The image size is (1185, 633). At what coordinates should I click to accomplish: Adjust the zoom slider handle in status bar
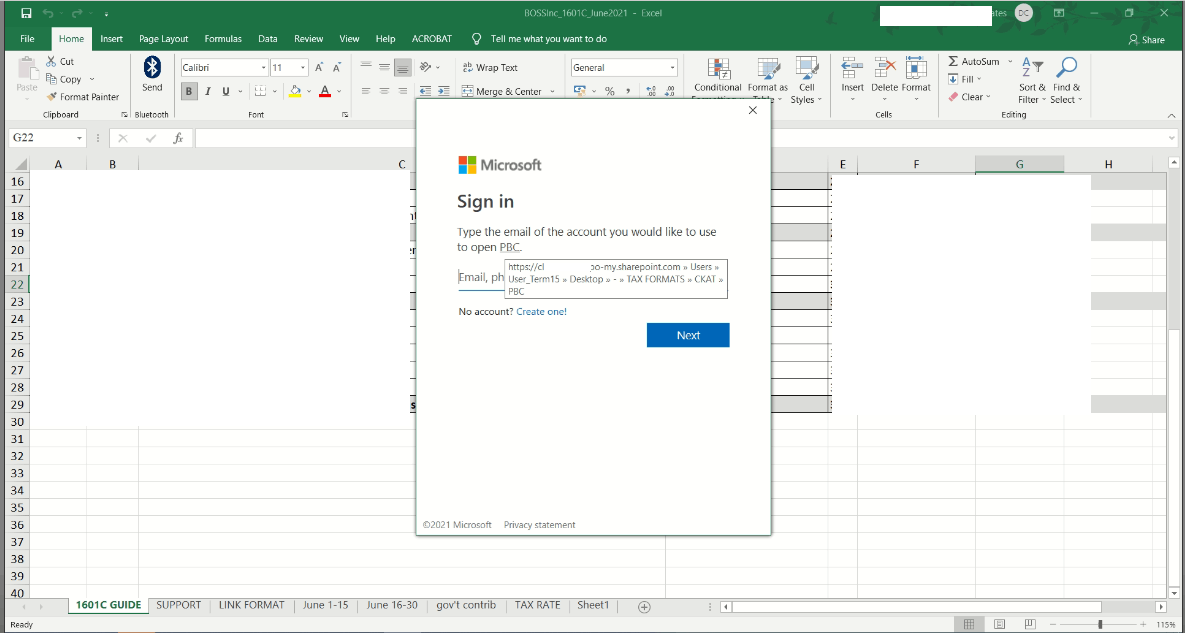(1100, 625)
